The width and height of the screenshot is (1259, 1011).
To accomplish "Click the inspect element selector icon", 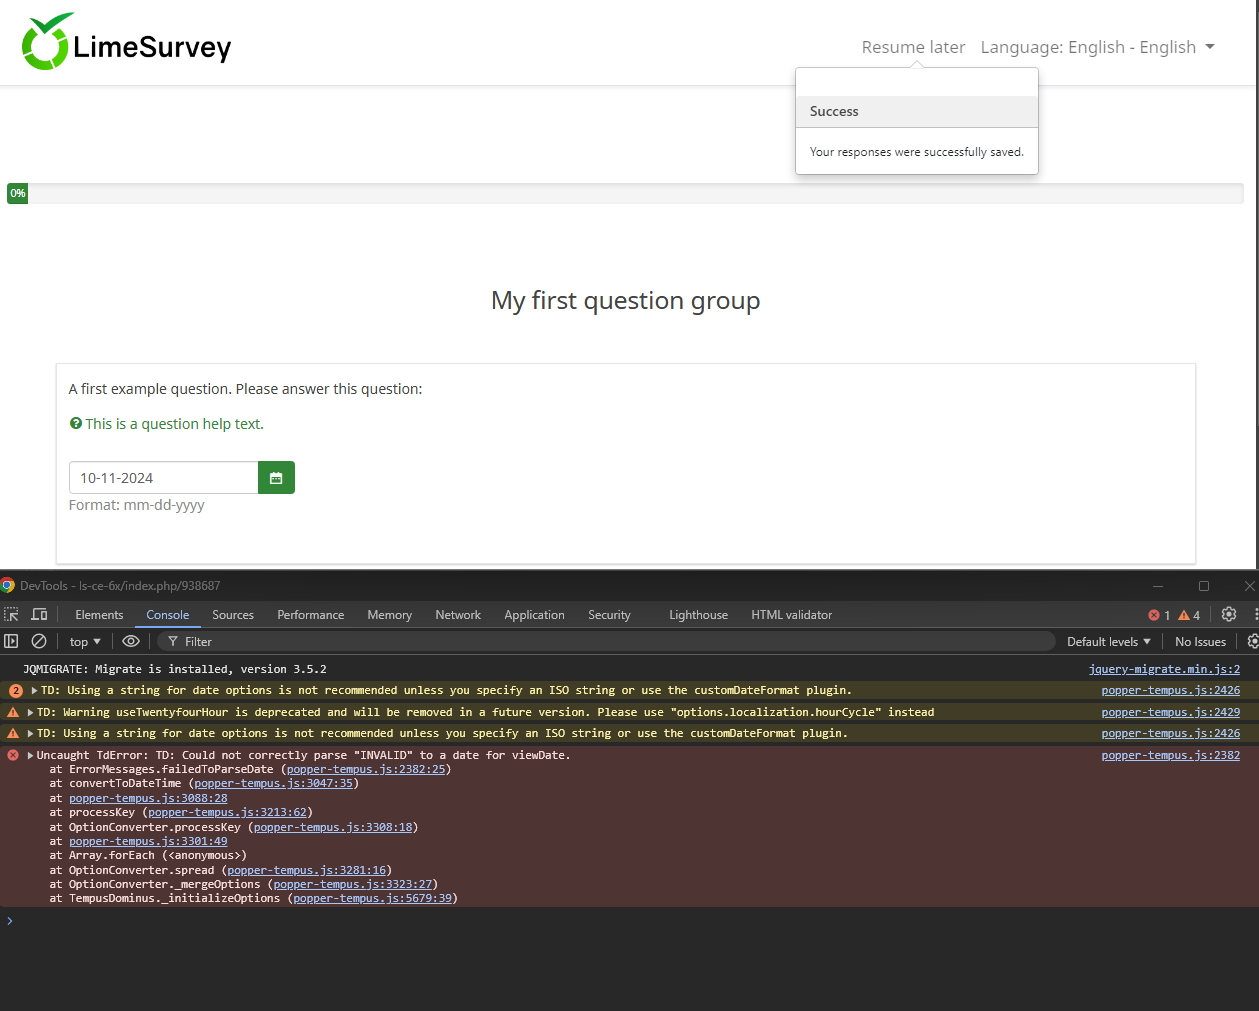I will tap(12, 615).
